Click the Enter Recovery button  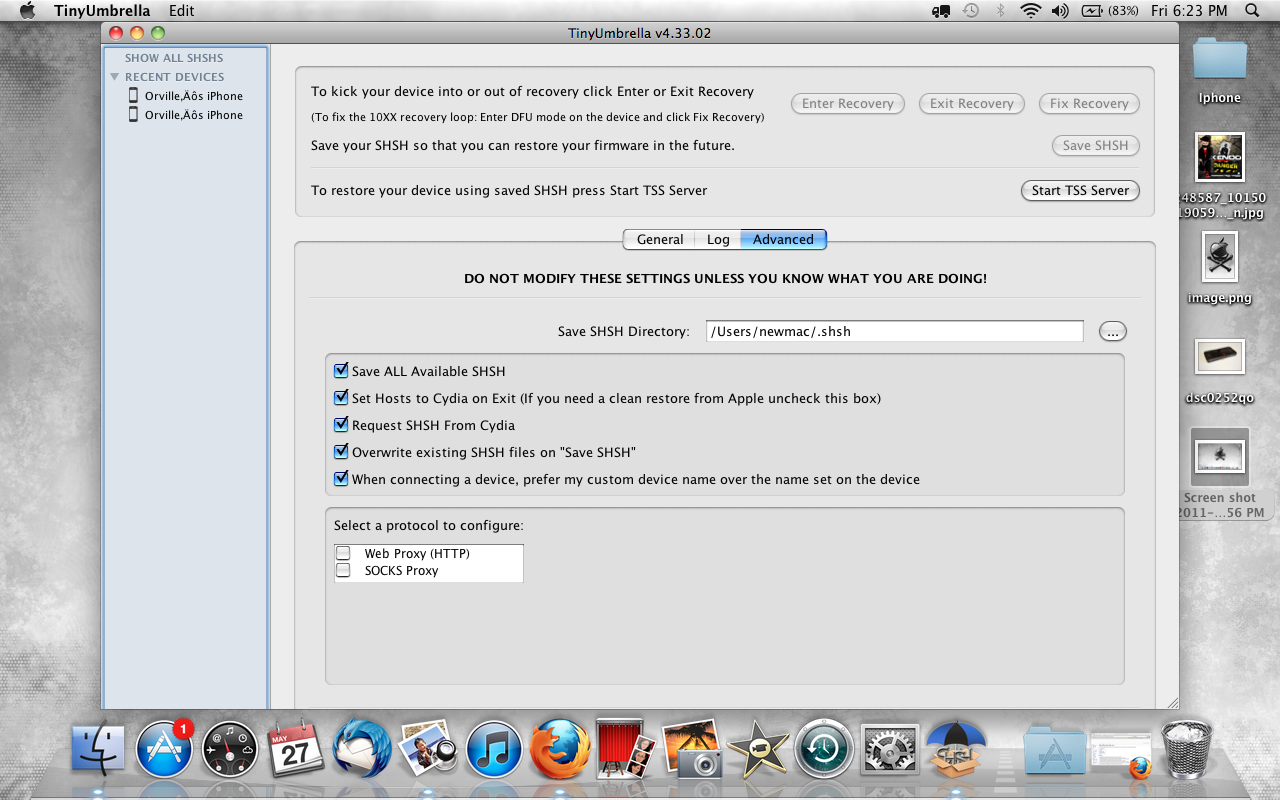coord(847,103)
